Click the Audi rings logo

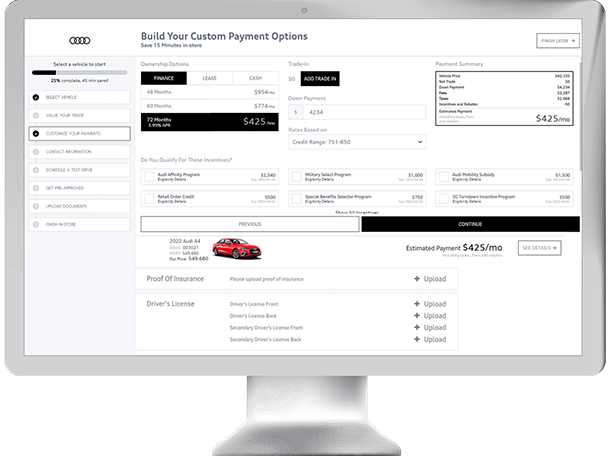tap(80, 40)
